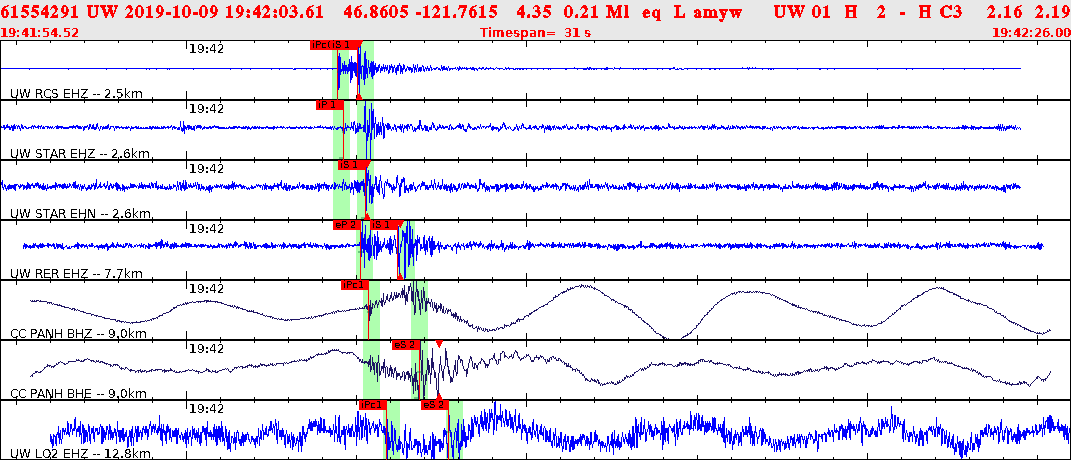Select the iS 1 pick flag on STAR EHN
This screenshot has height=460, width=1071.
tap(354, 165)
